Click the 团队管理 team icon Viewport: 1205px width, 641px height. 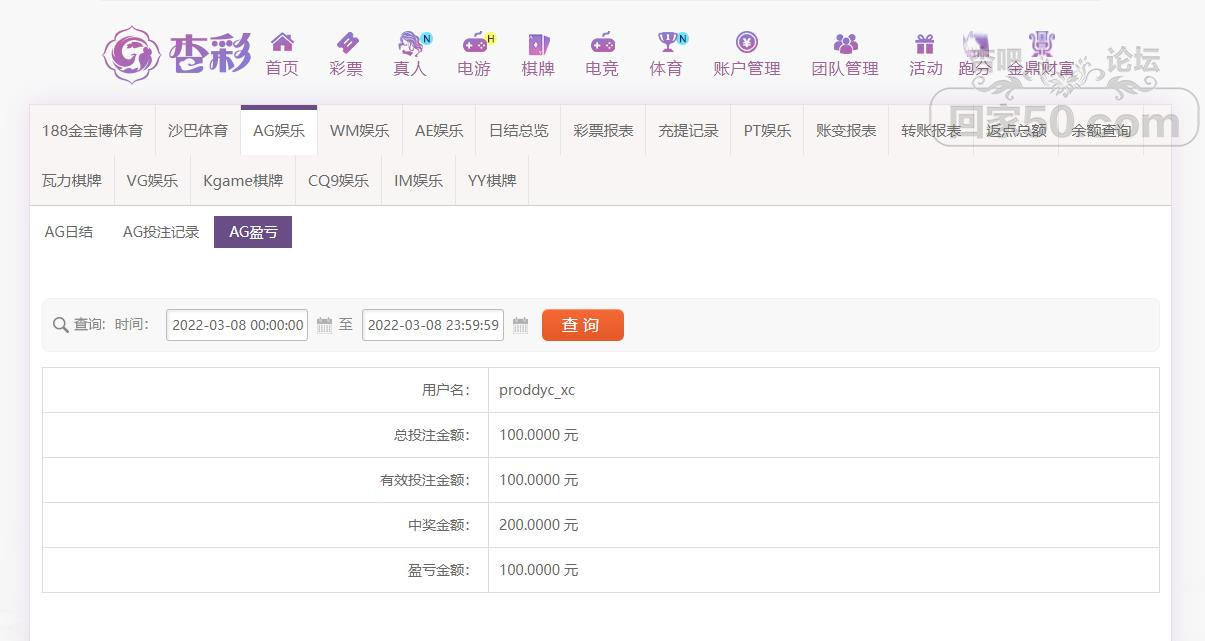tap(845, 43)
